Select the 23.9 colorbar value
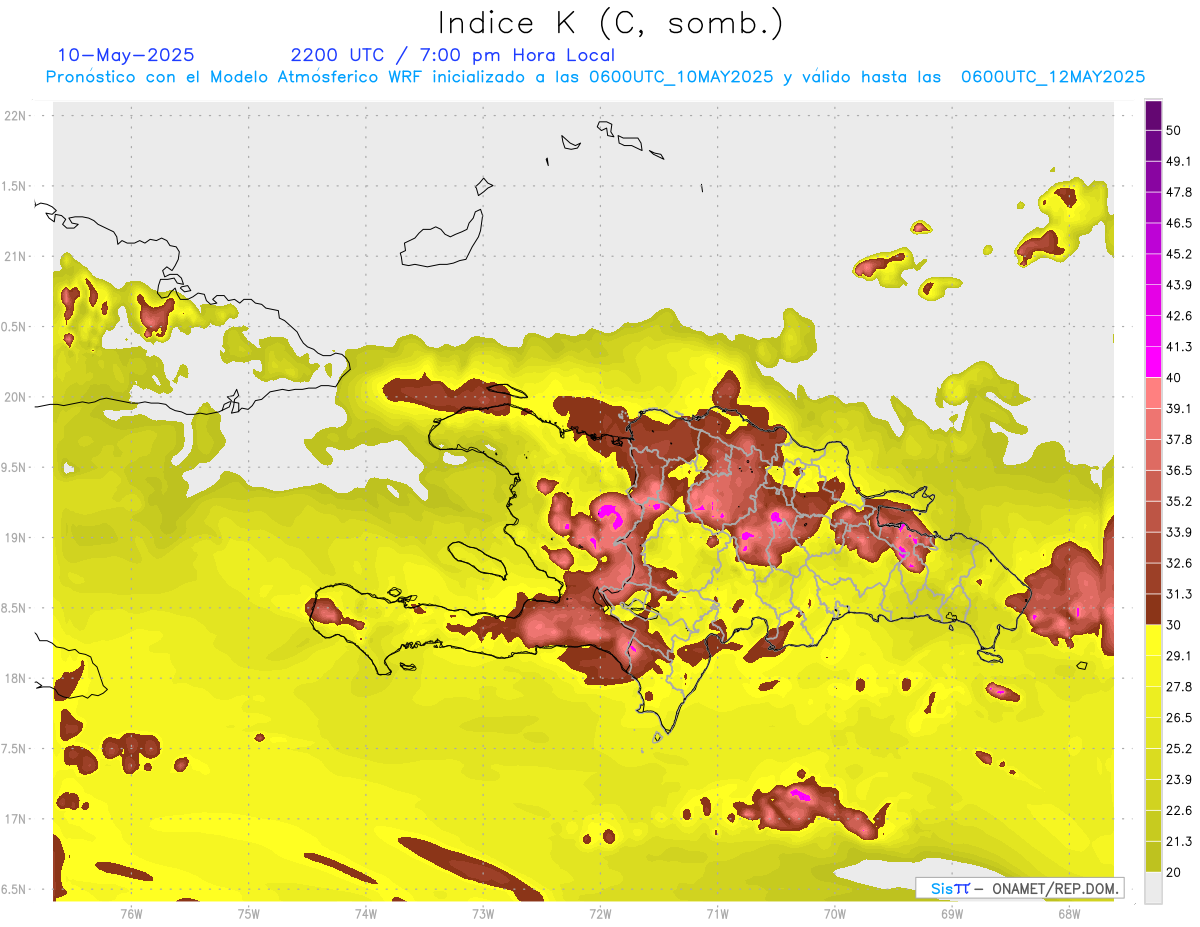Viewport: 1200px width, 927px height. (1179, 780)
